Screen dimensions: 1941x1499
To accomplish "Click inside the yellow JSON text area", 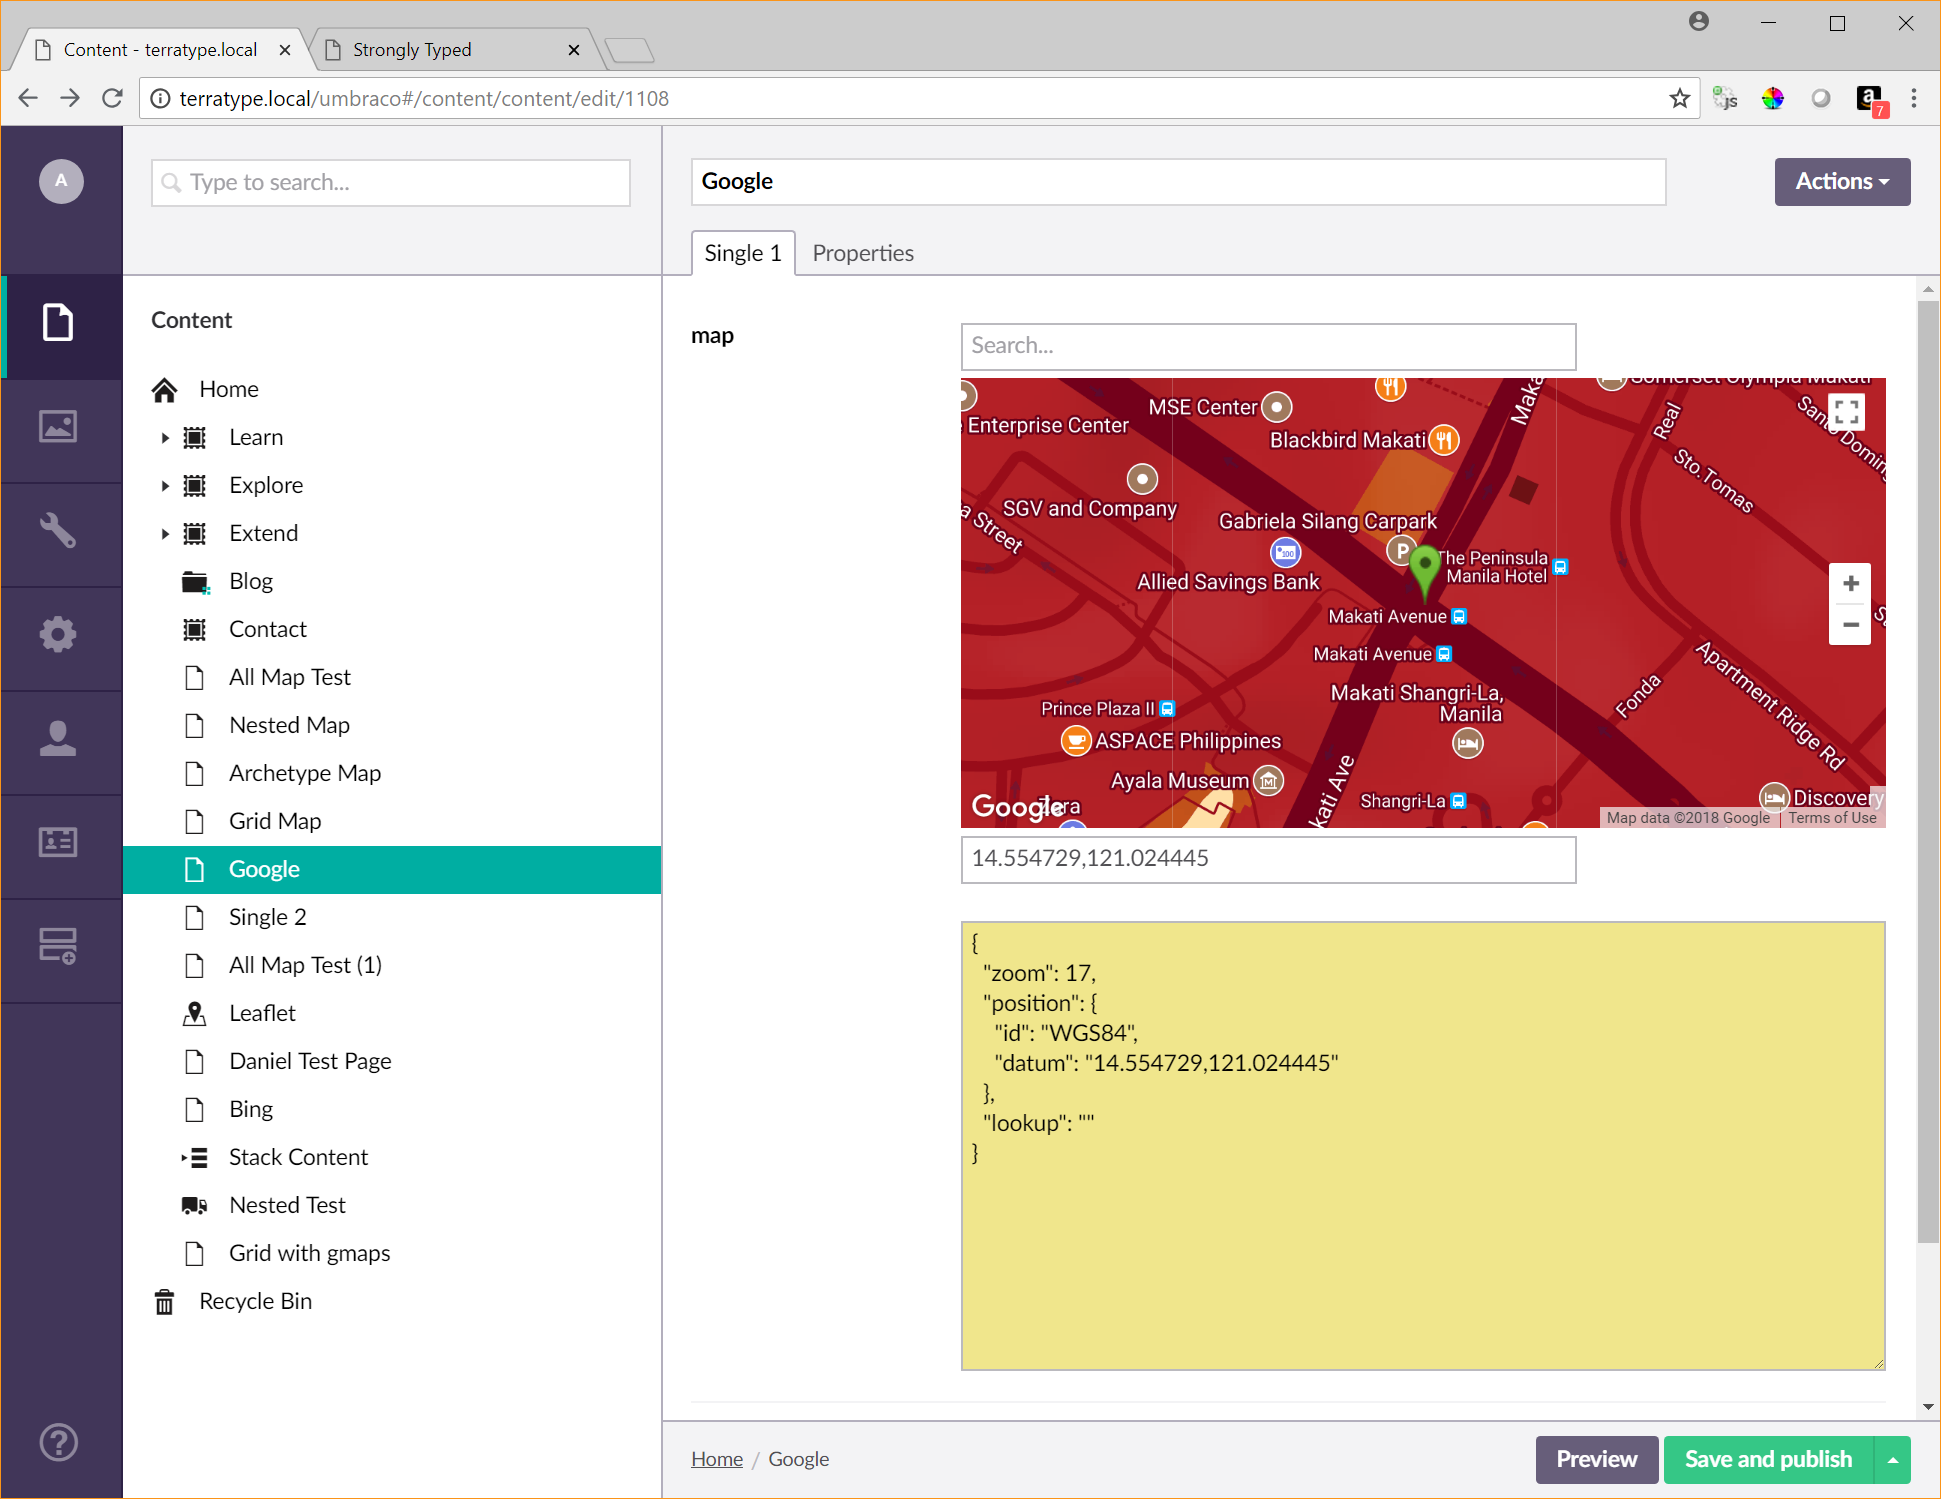I will point(1422,1146).
